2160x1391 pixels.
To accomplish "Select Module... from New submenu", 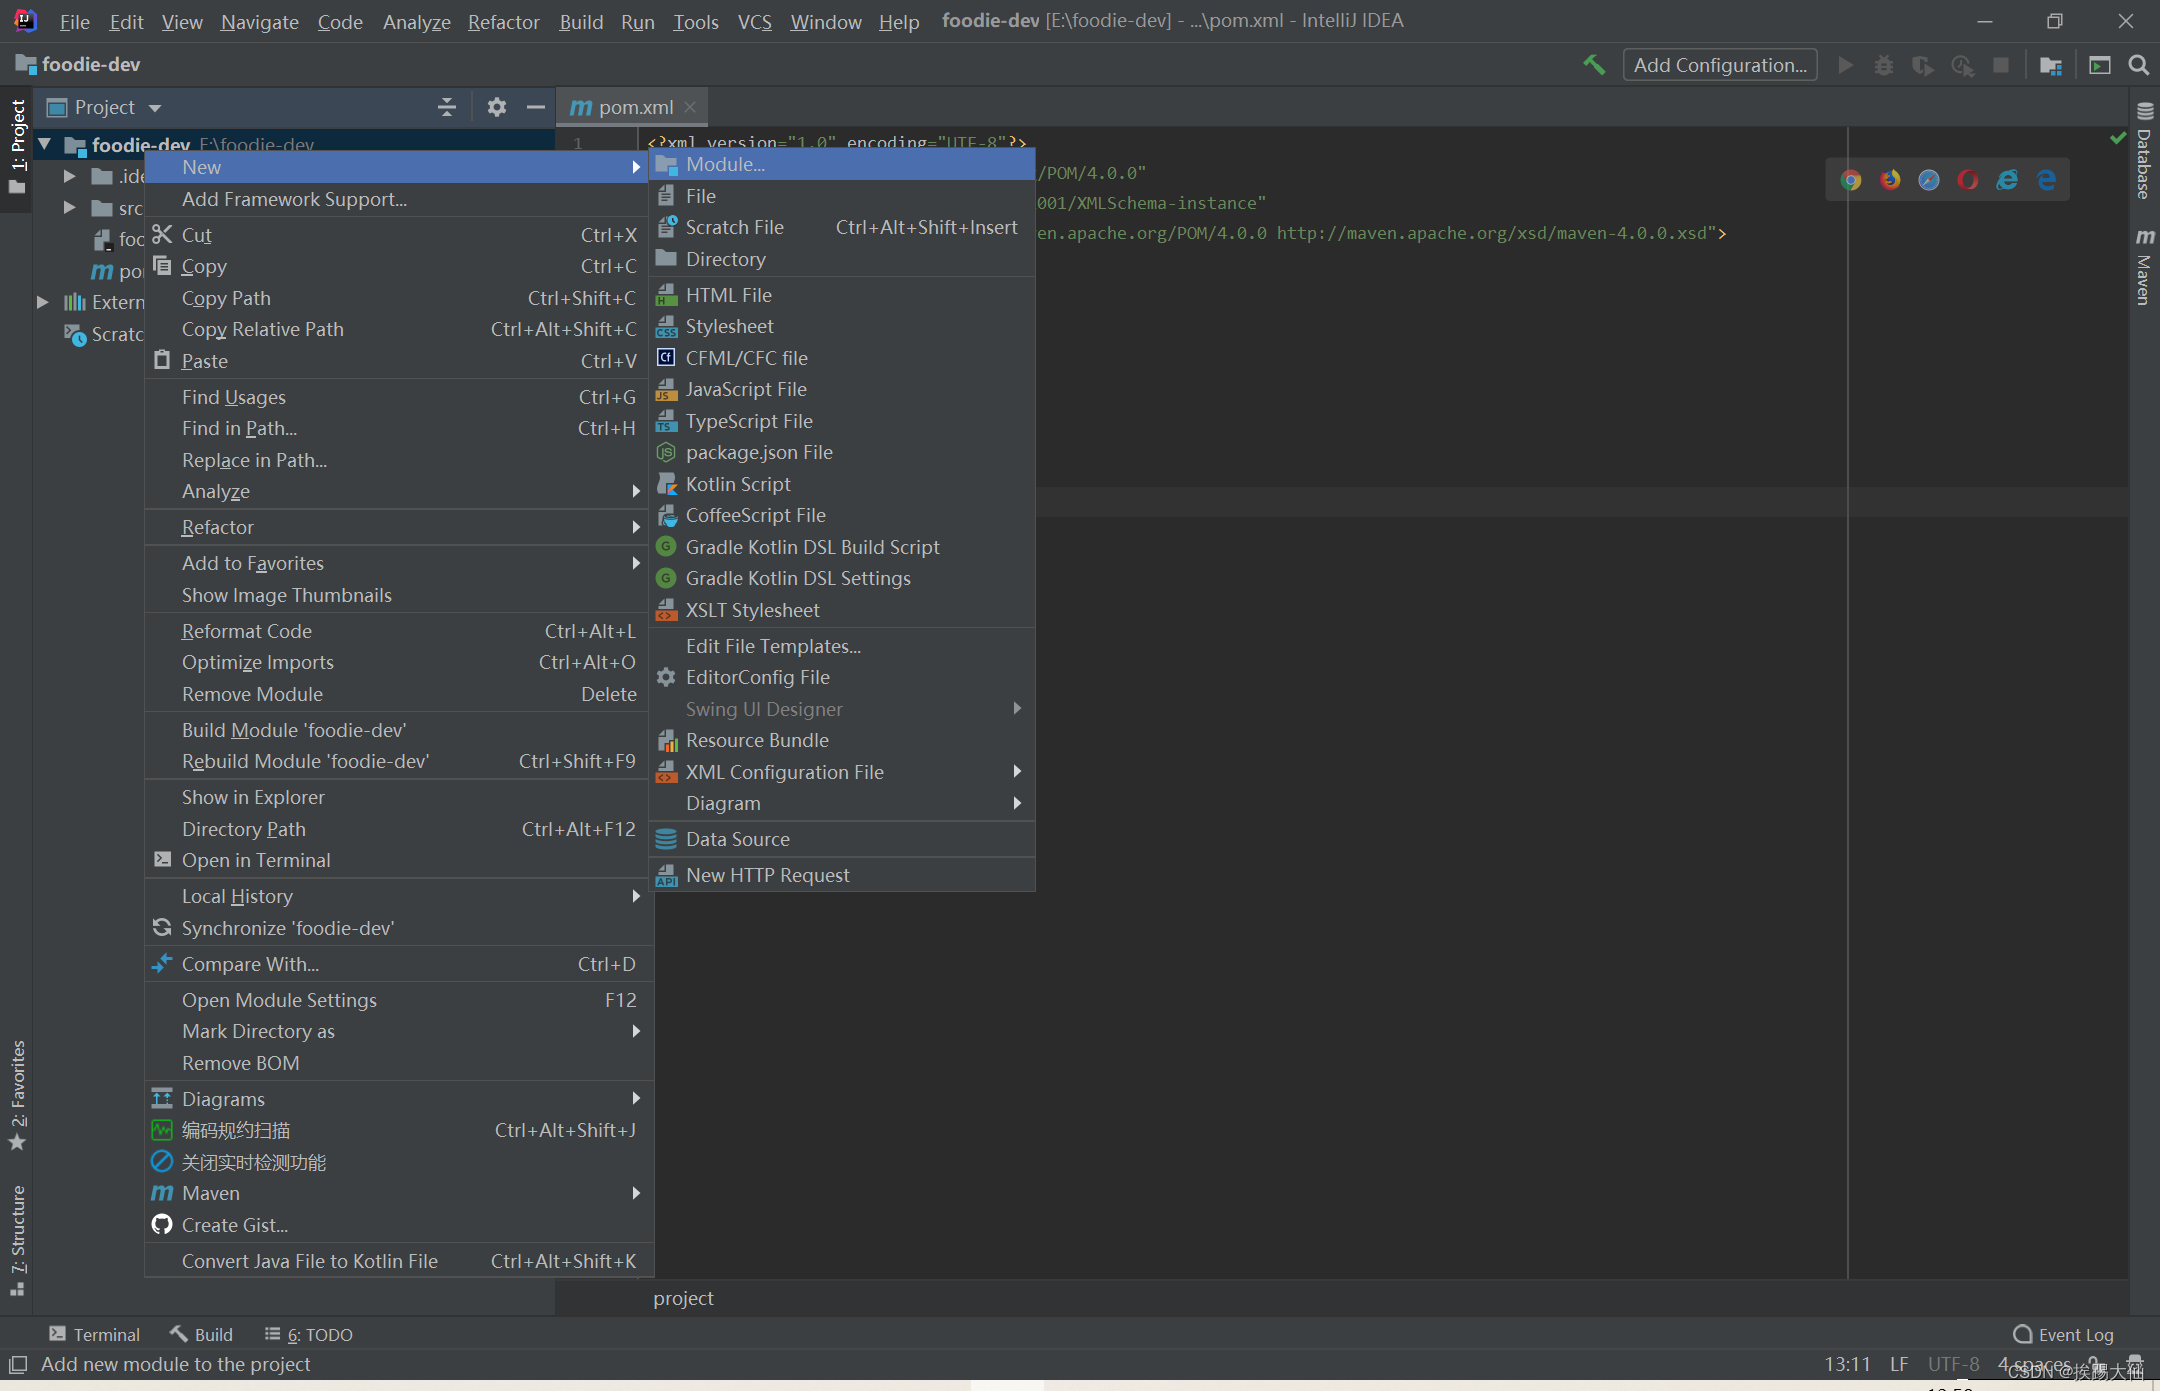I will click(x=725, y=165).
